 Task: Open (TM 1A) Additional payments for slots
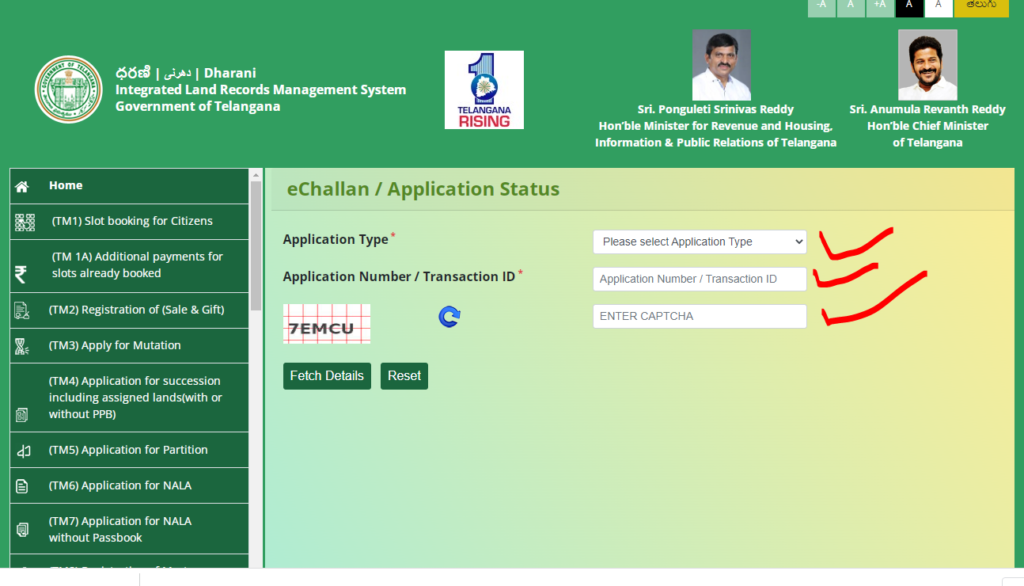129,265
